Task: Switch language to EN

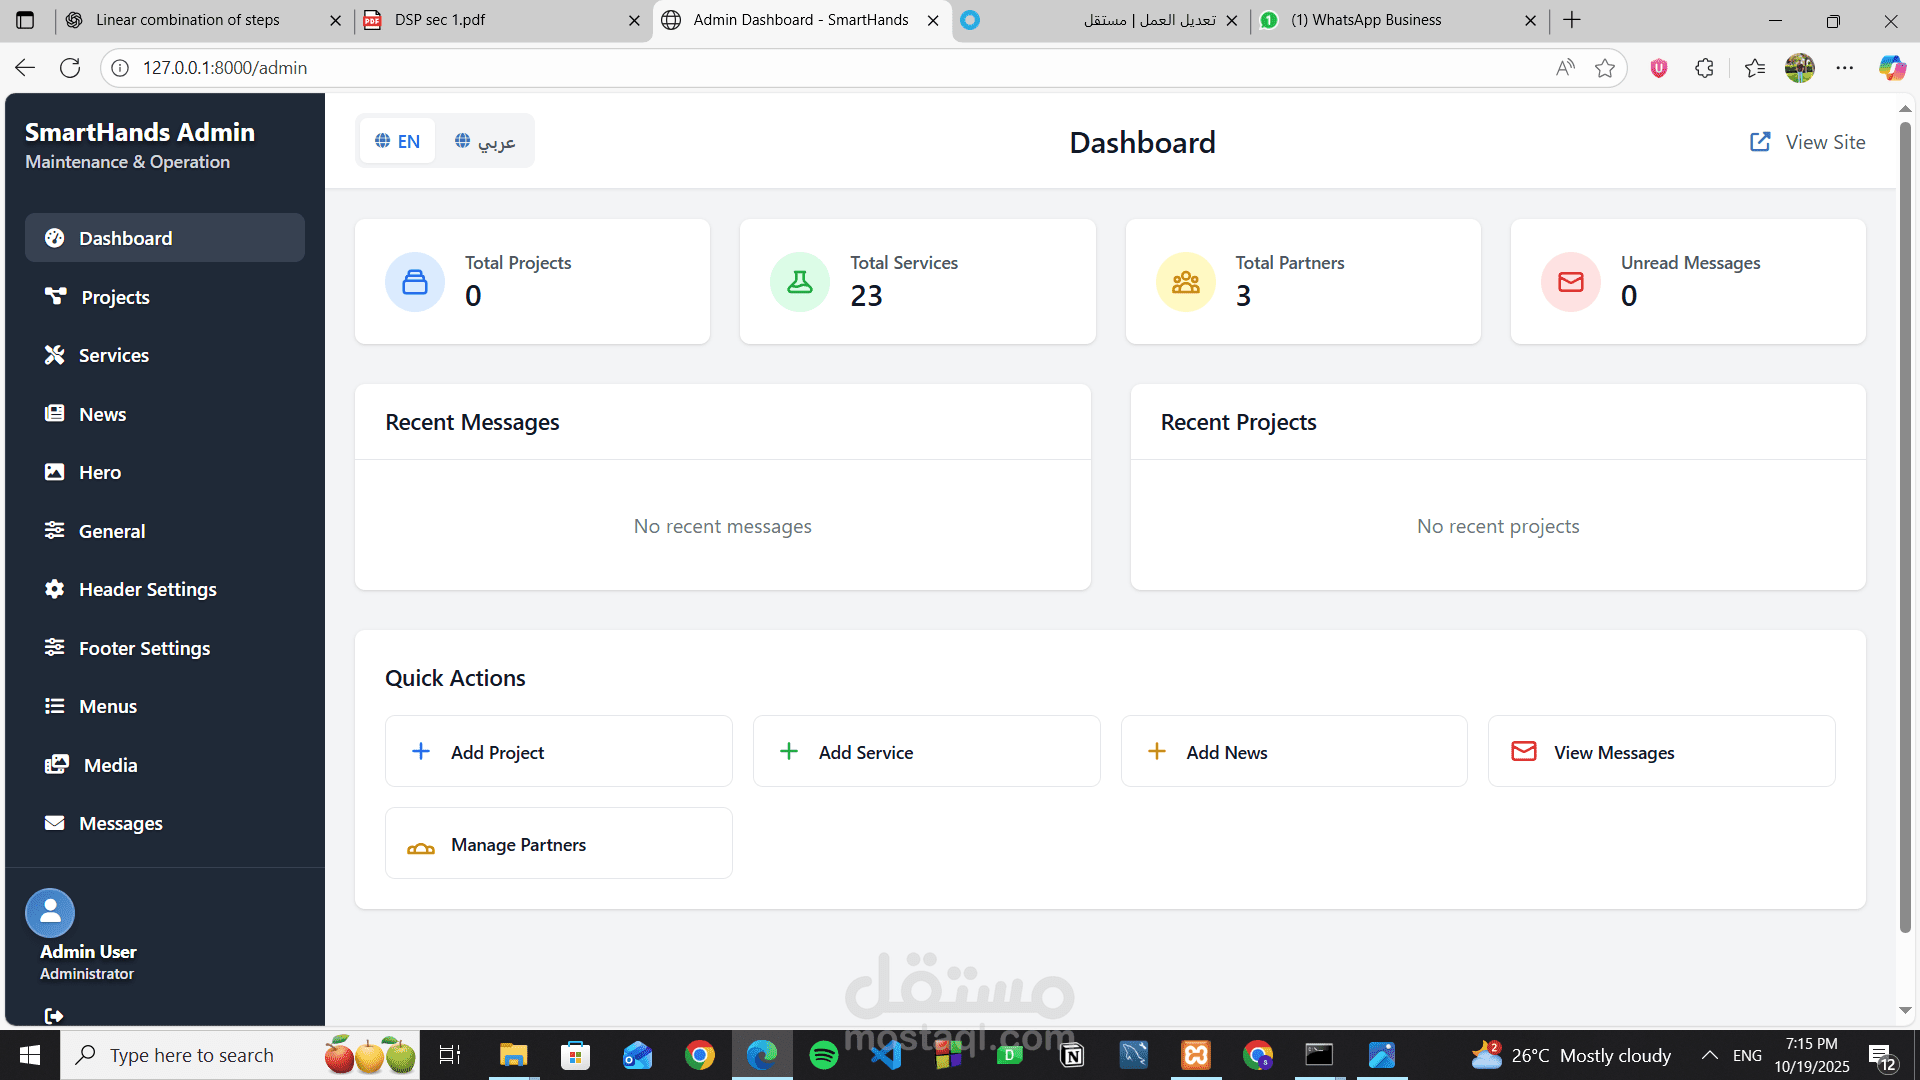Action: point(398,141)
